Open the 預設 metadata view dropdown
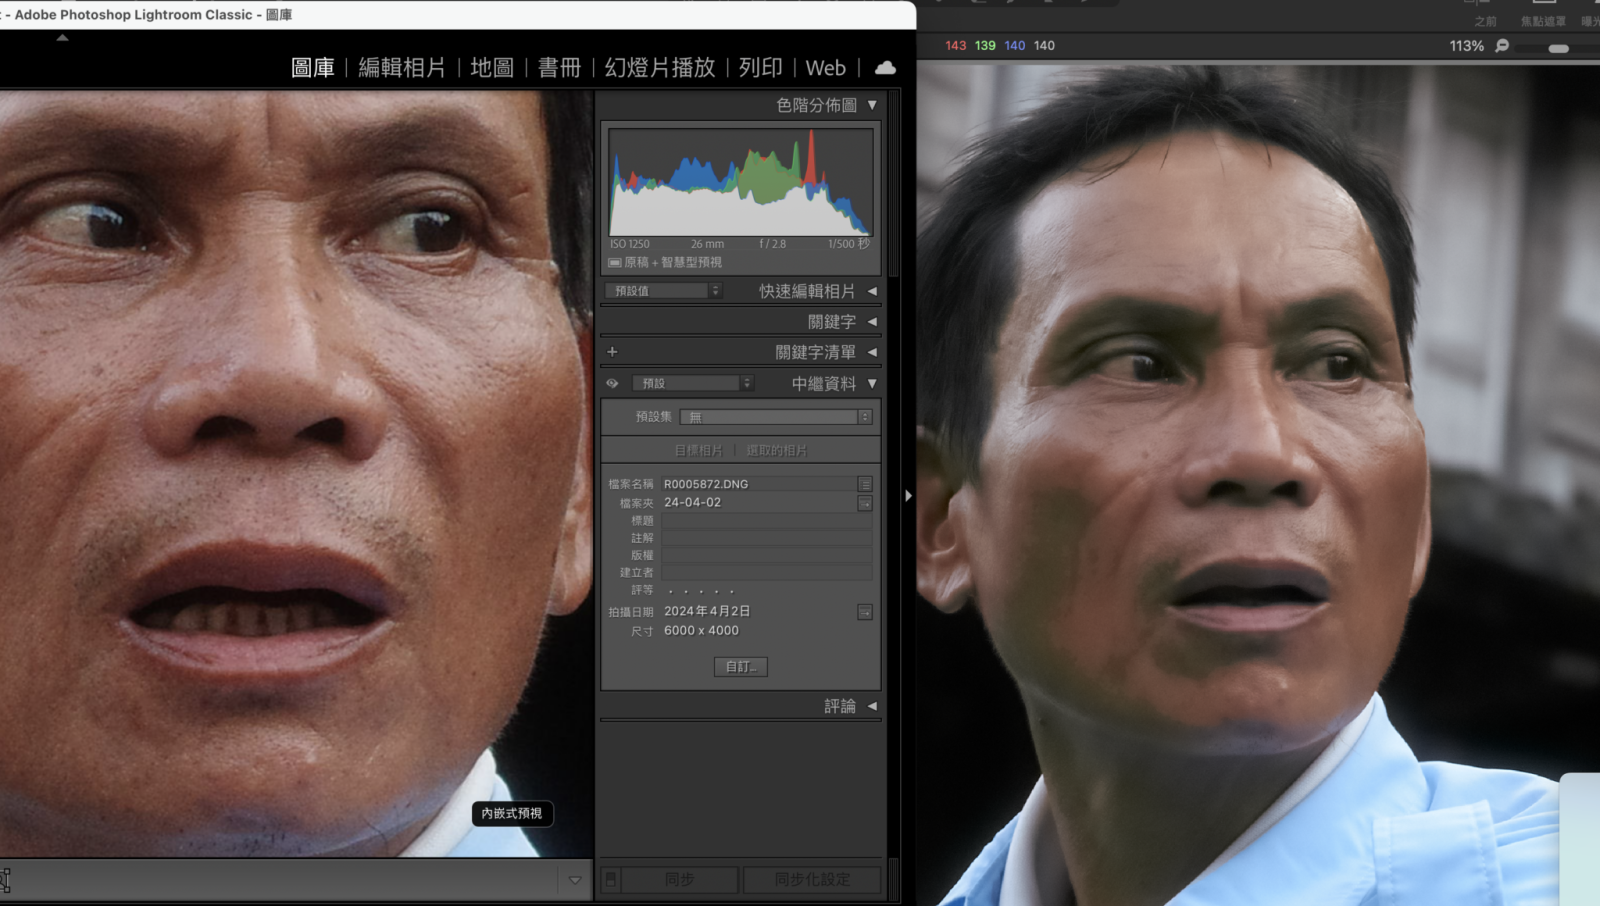 tap(693, 383)
